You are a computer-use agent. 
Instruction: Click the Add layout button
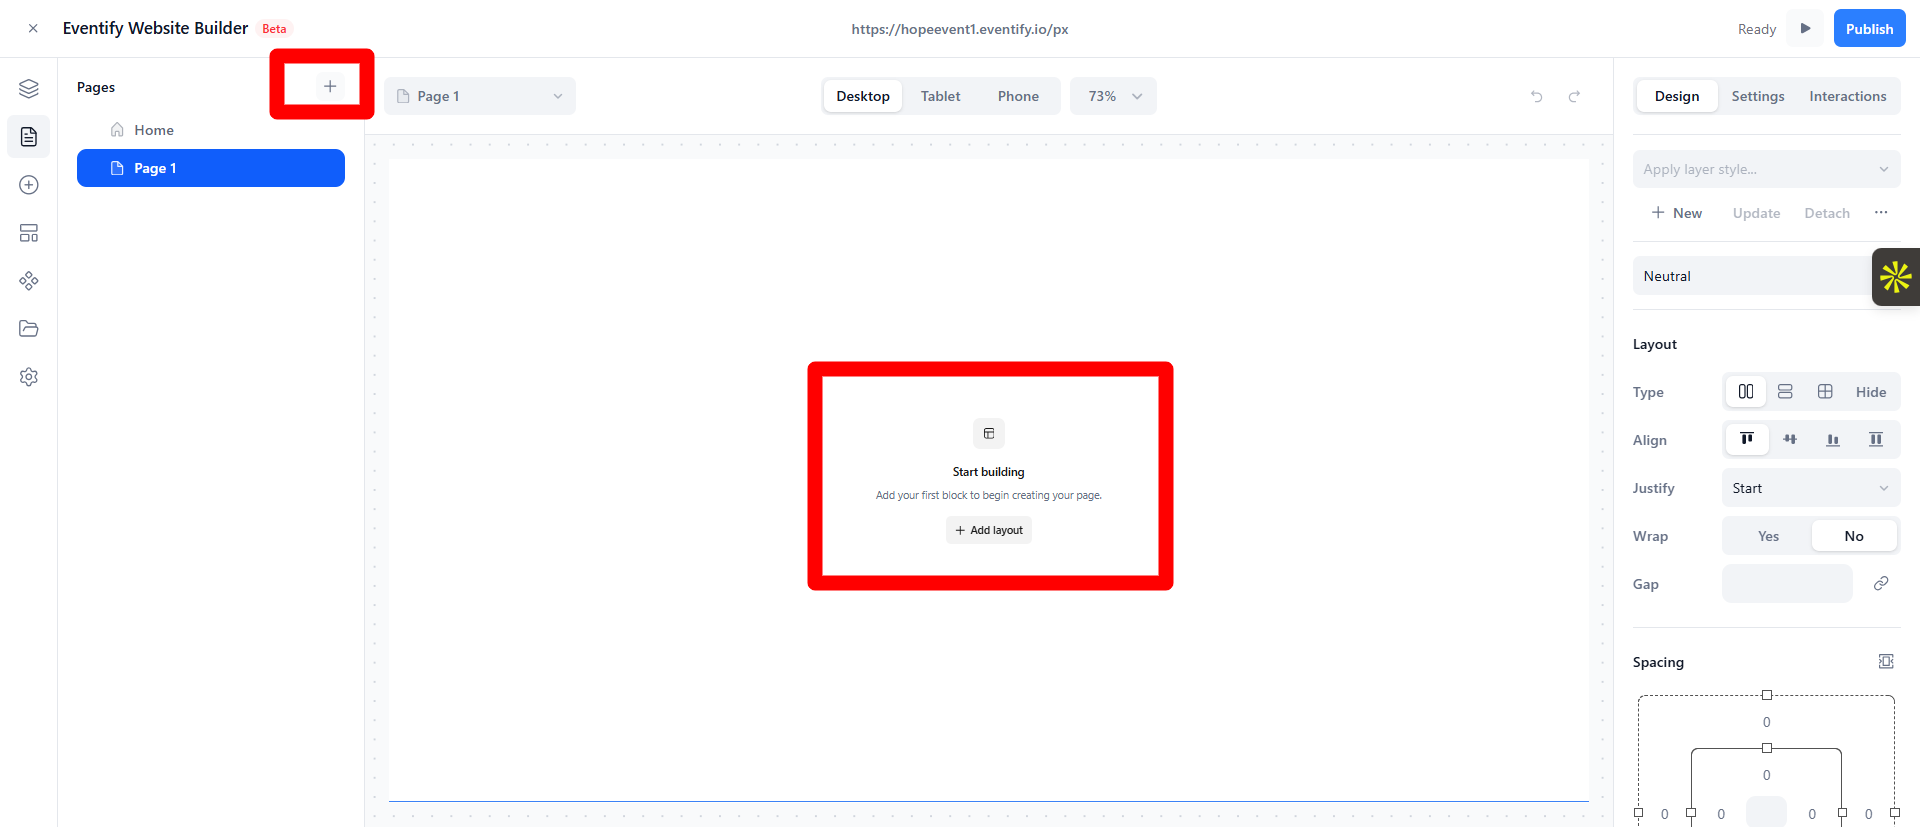click(x=989, y=530)
